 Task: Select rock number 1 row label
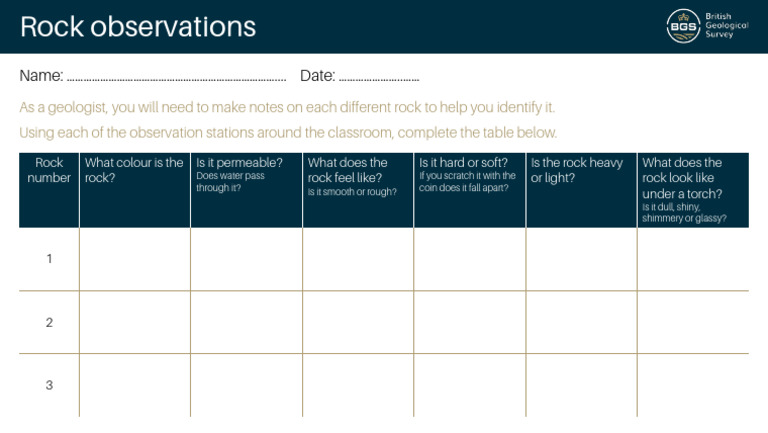click(49, 259)
